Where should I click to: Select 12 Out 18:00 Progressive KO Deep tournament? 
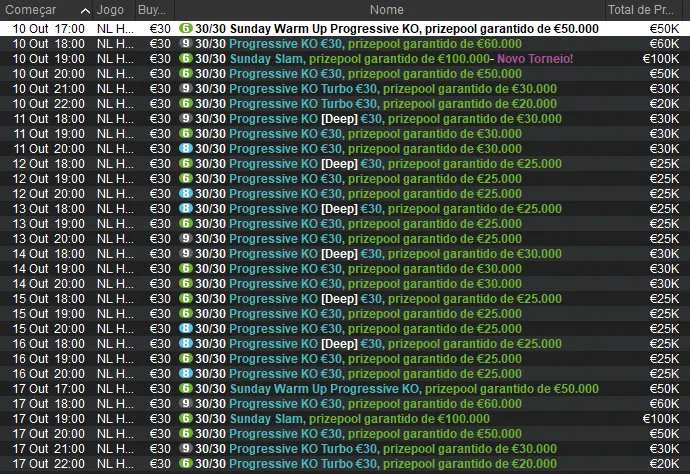coord(345,163)
